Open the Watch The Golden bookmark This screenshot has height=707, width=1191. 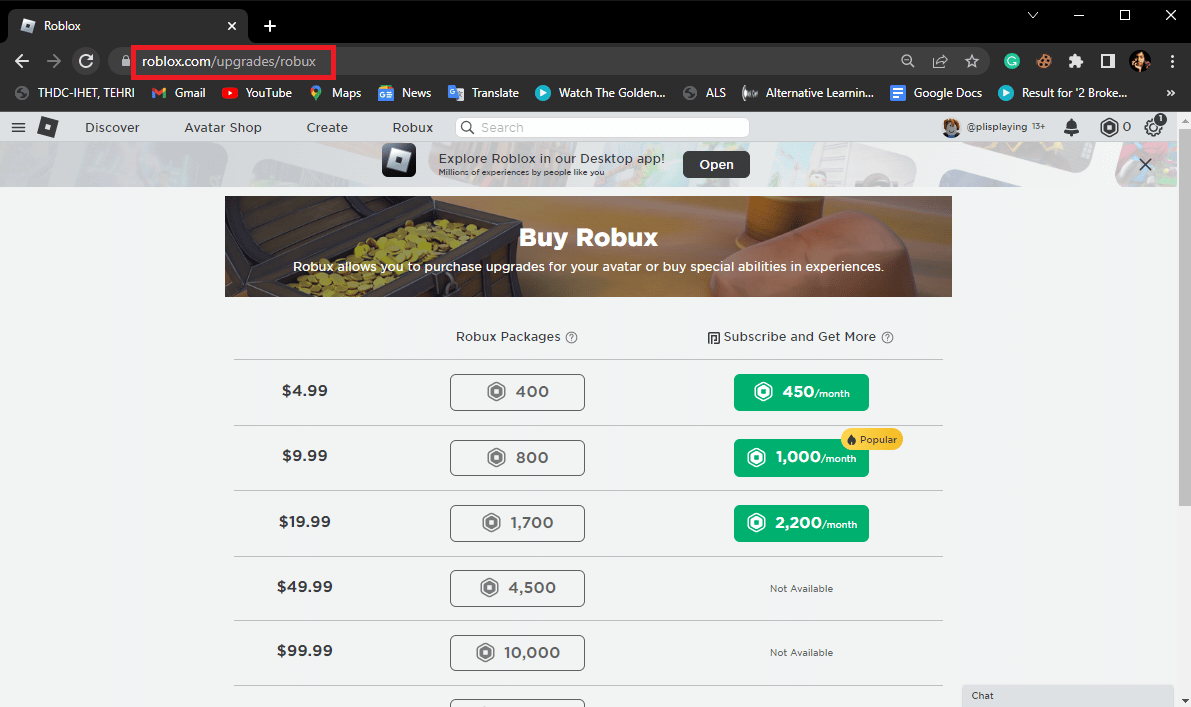point(600,93)
